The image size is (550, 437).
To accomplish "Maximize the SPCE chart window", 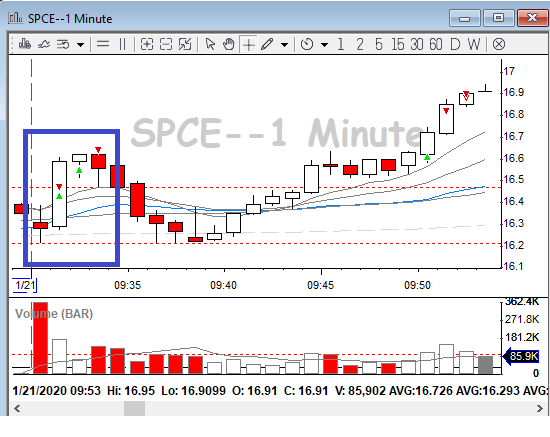I will (x=498, y=18).
